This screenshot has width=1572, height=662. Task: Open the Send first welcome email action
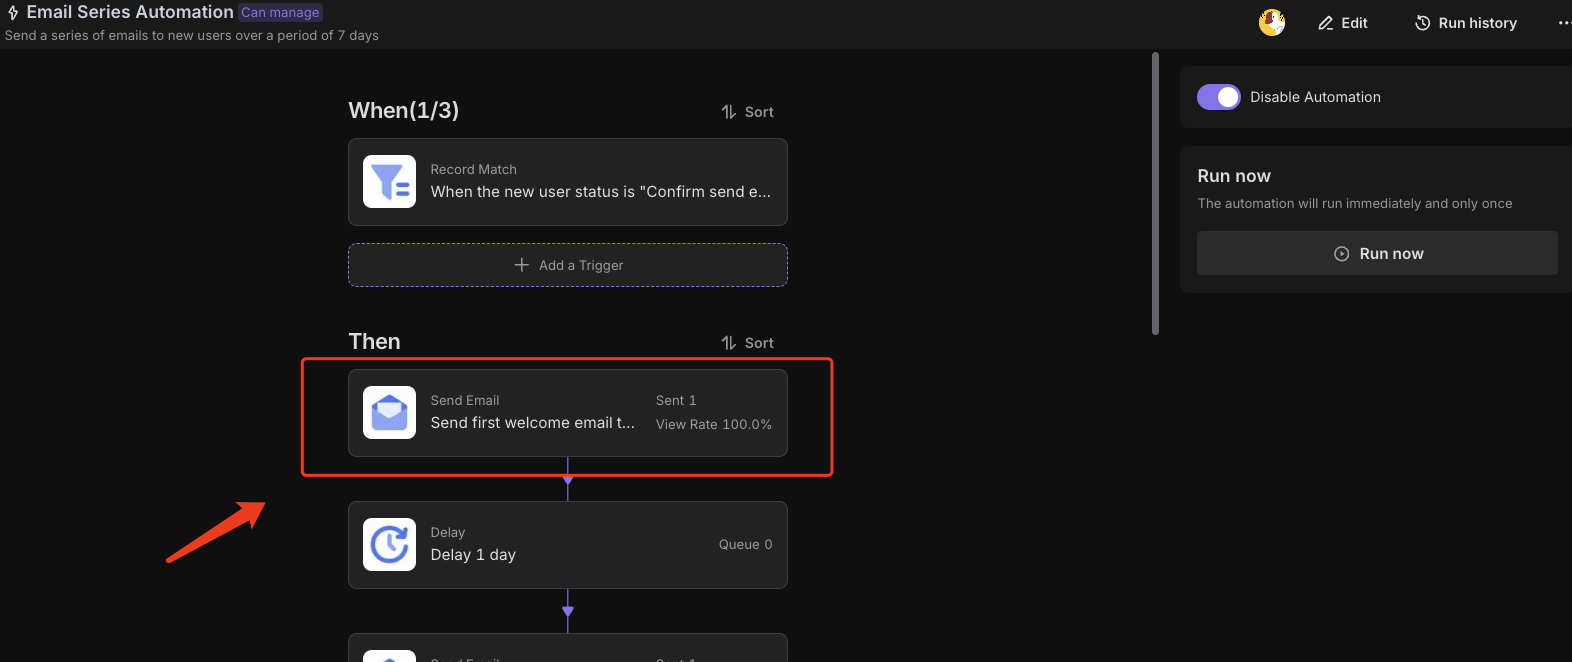click(x=568, y=413)
